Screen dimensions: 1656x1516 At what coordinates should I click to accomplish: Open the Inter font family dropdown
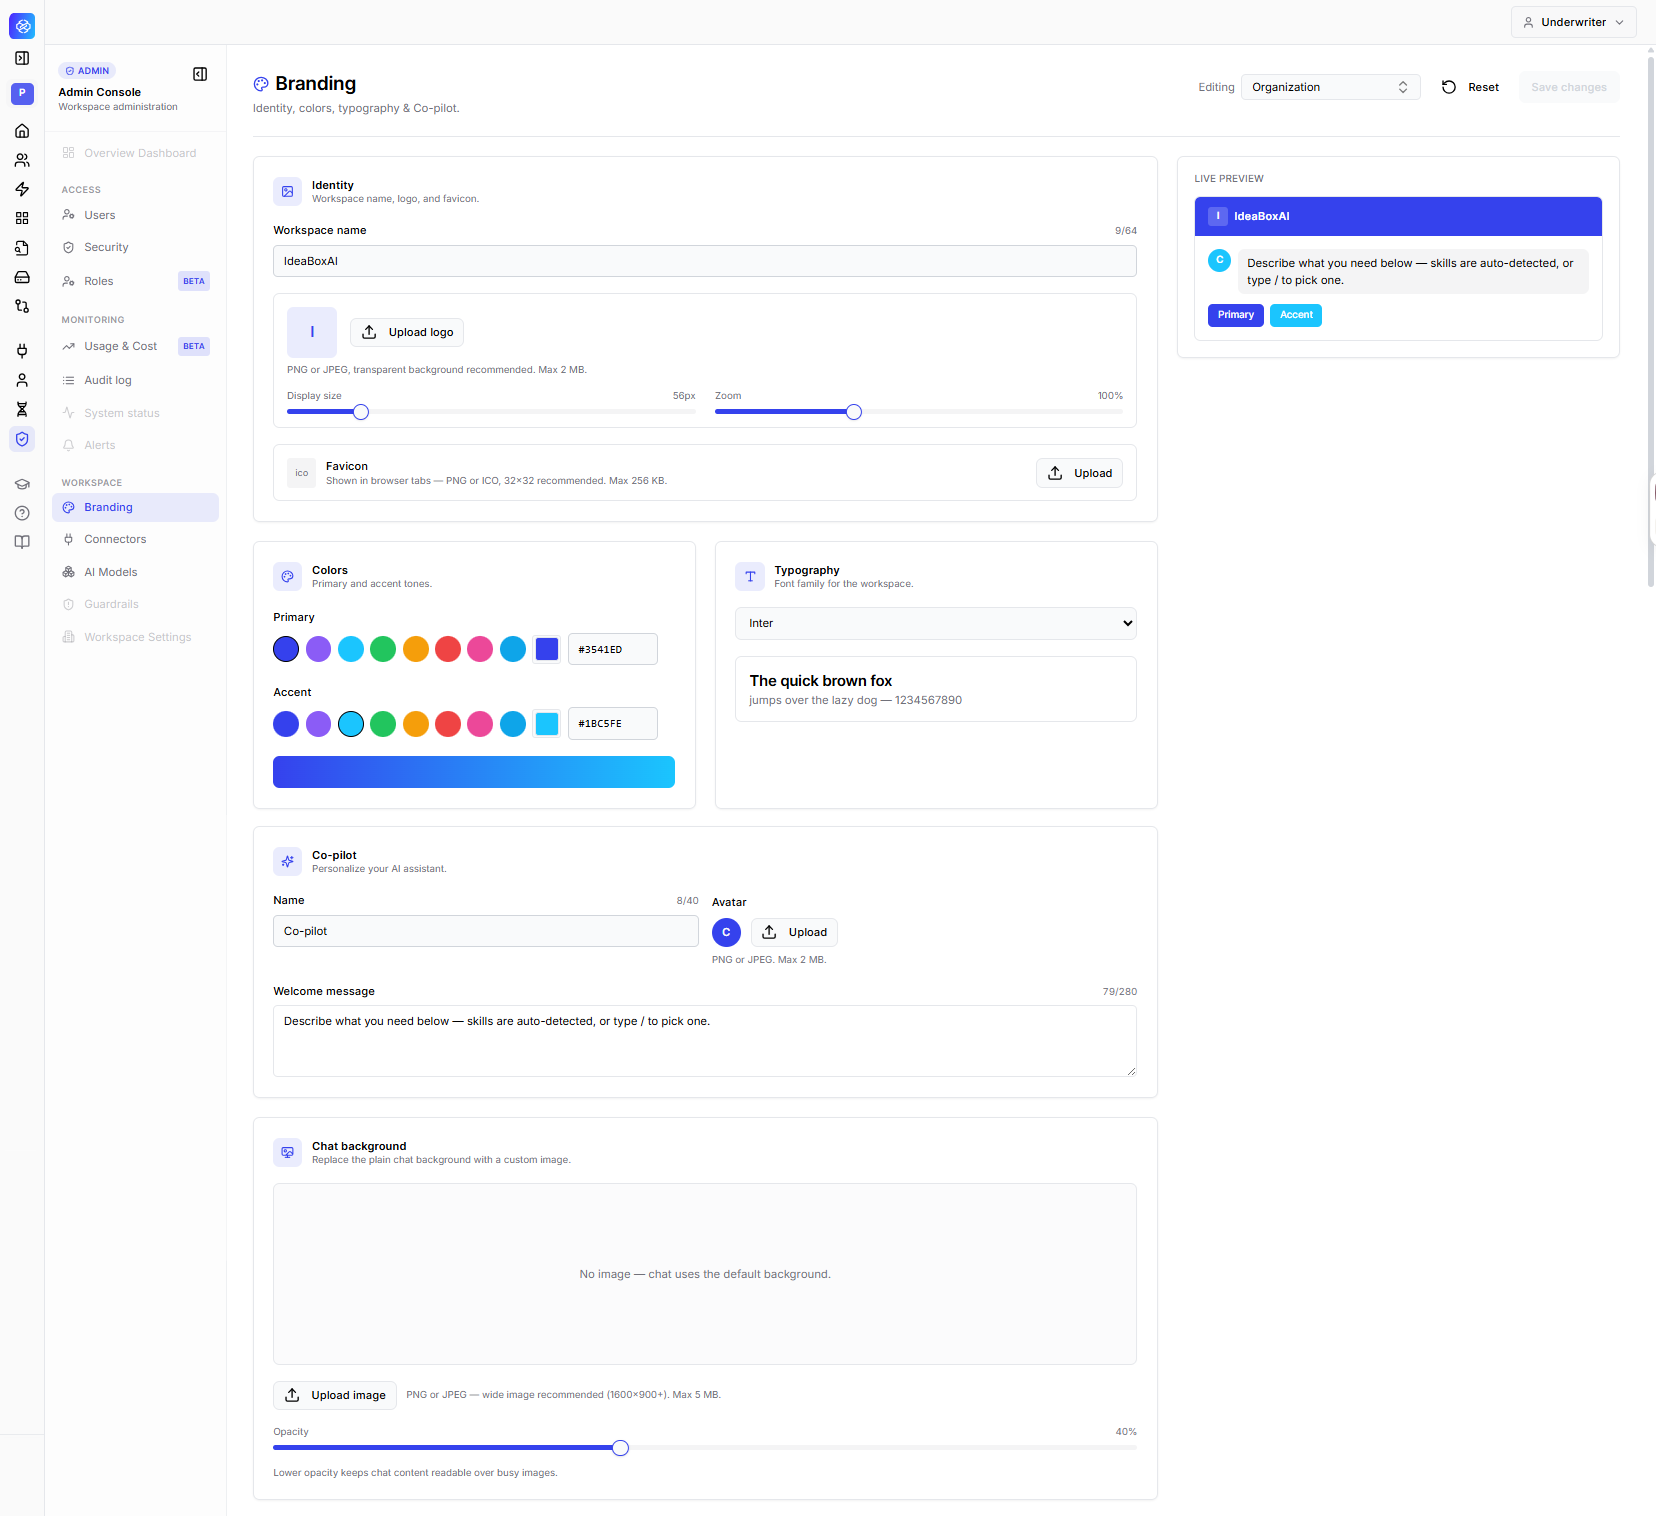[935, 623]
